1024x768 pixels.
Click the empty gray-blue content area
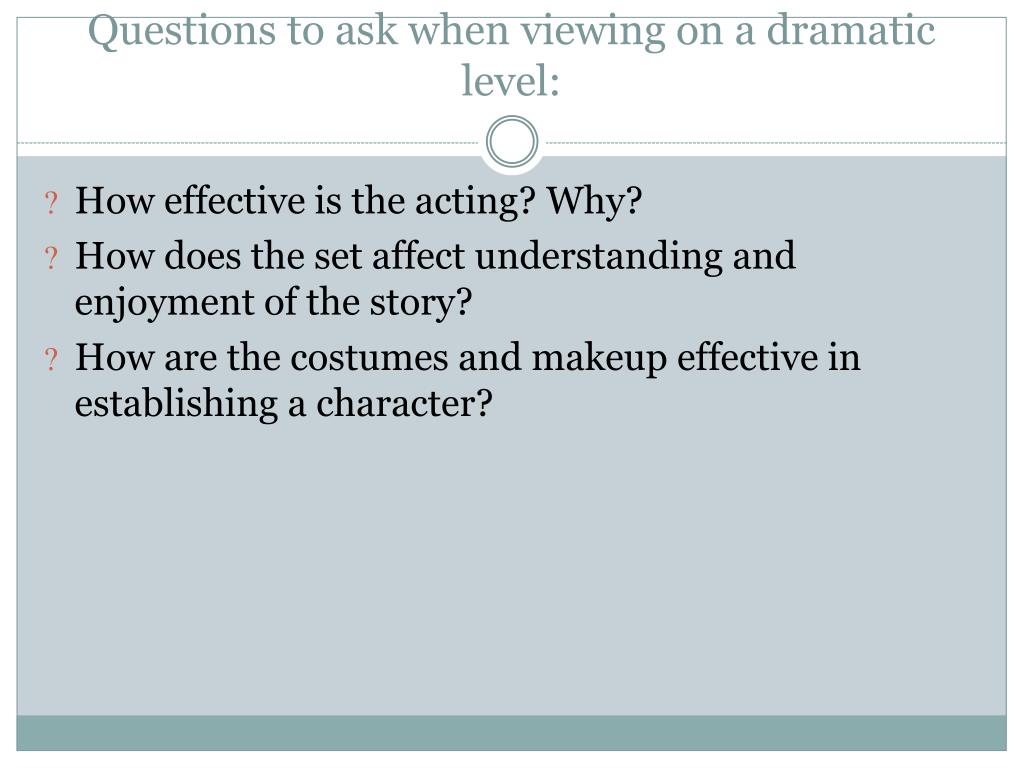[x=511, y=568]
